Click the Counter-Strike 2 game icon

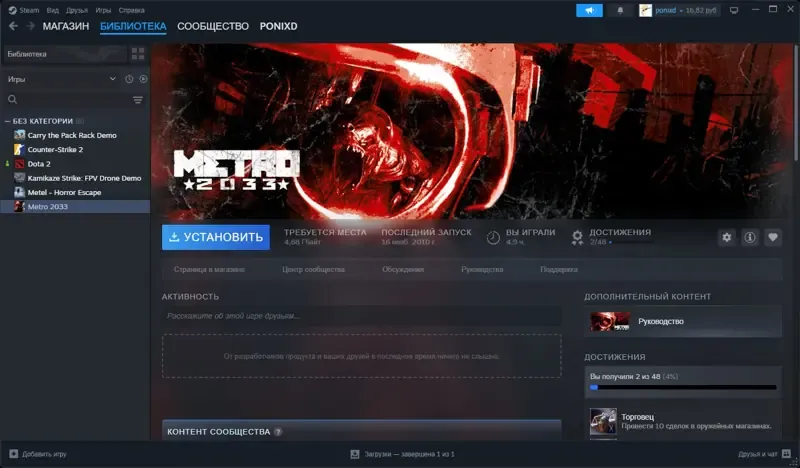pyautogui.click(x=19, y=150)
